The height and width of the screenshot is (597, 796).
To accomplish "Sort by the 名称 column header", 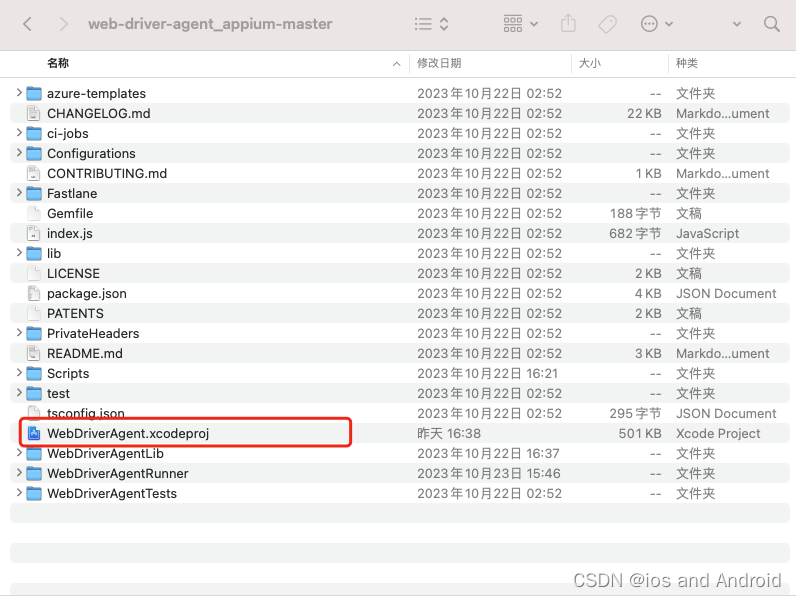I will [x=58, y=63].
